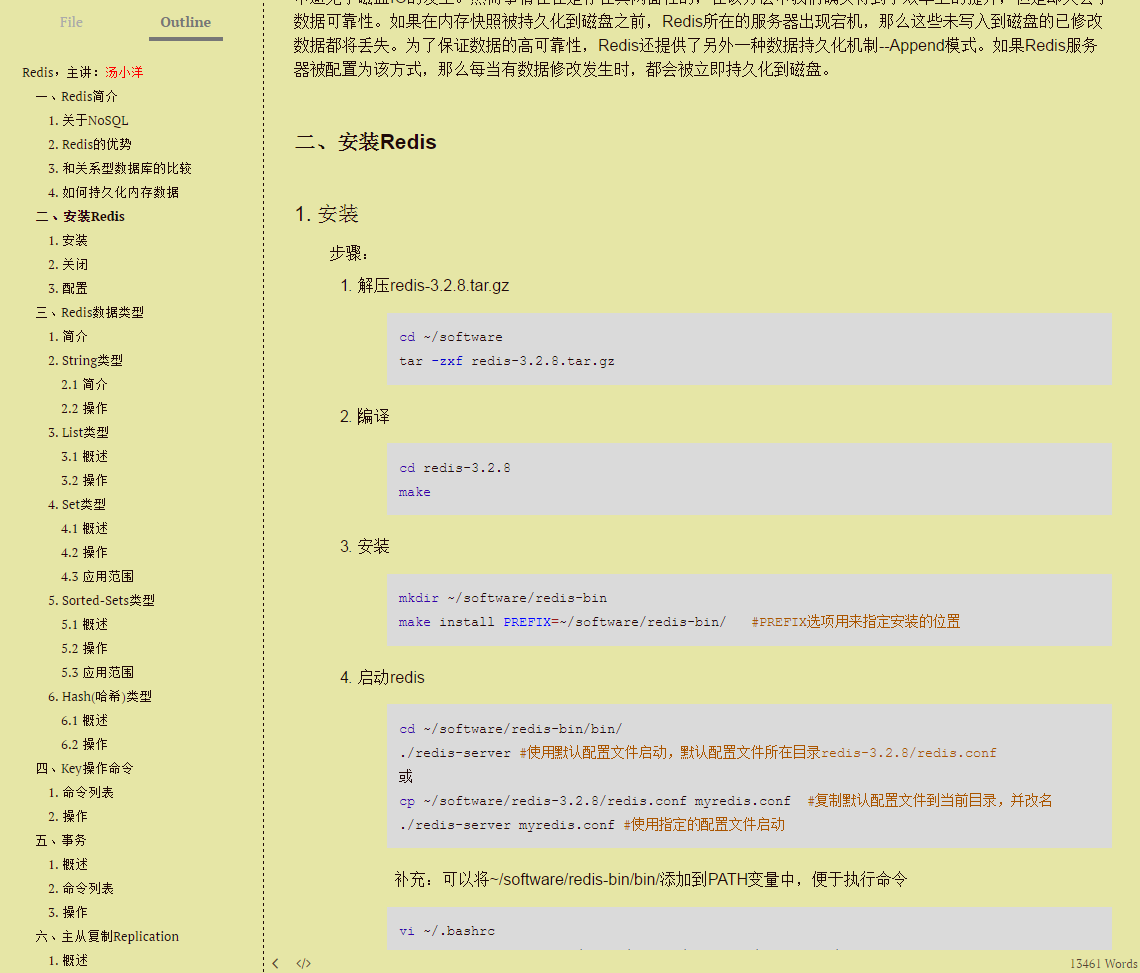Viewport: 1140px width, 973px height.
Task: Open 6. Hash(哈希)类型 section
Action: (103, 696)
